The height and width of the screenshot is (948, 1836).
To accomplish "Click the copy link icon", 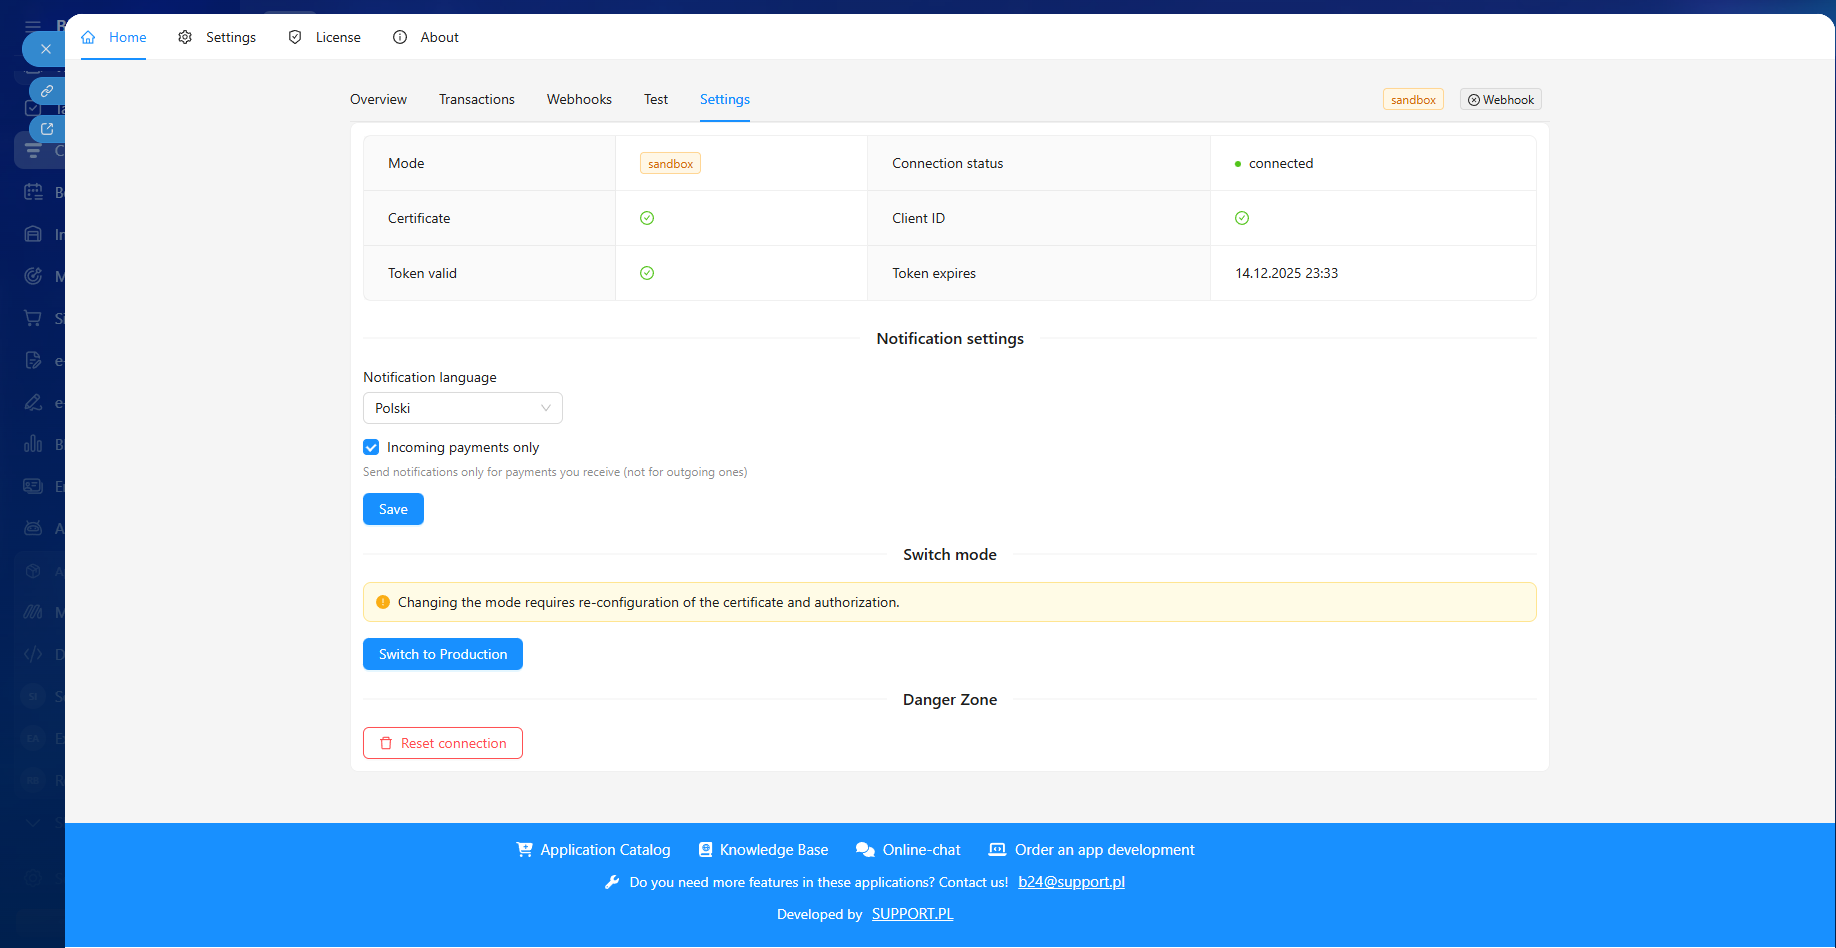I will click(x=47, y=91).
